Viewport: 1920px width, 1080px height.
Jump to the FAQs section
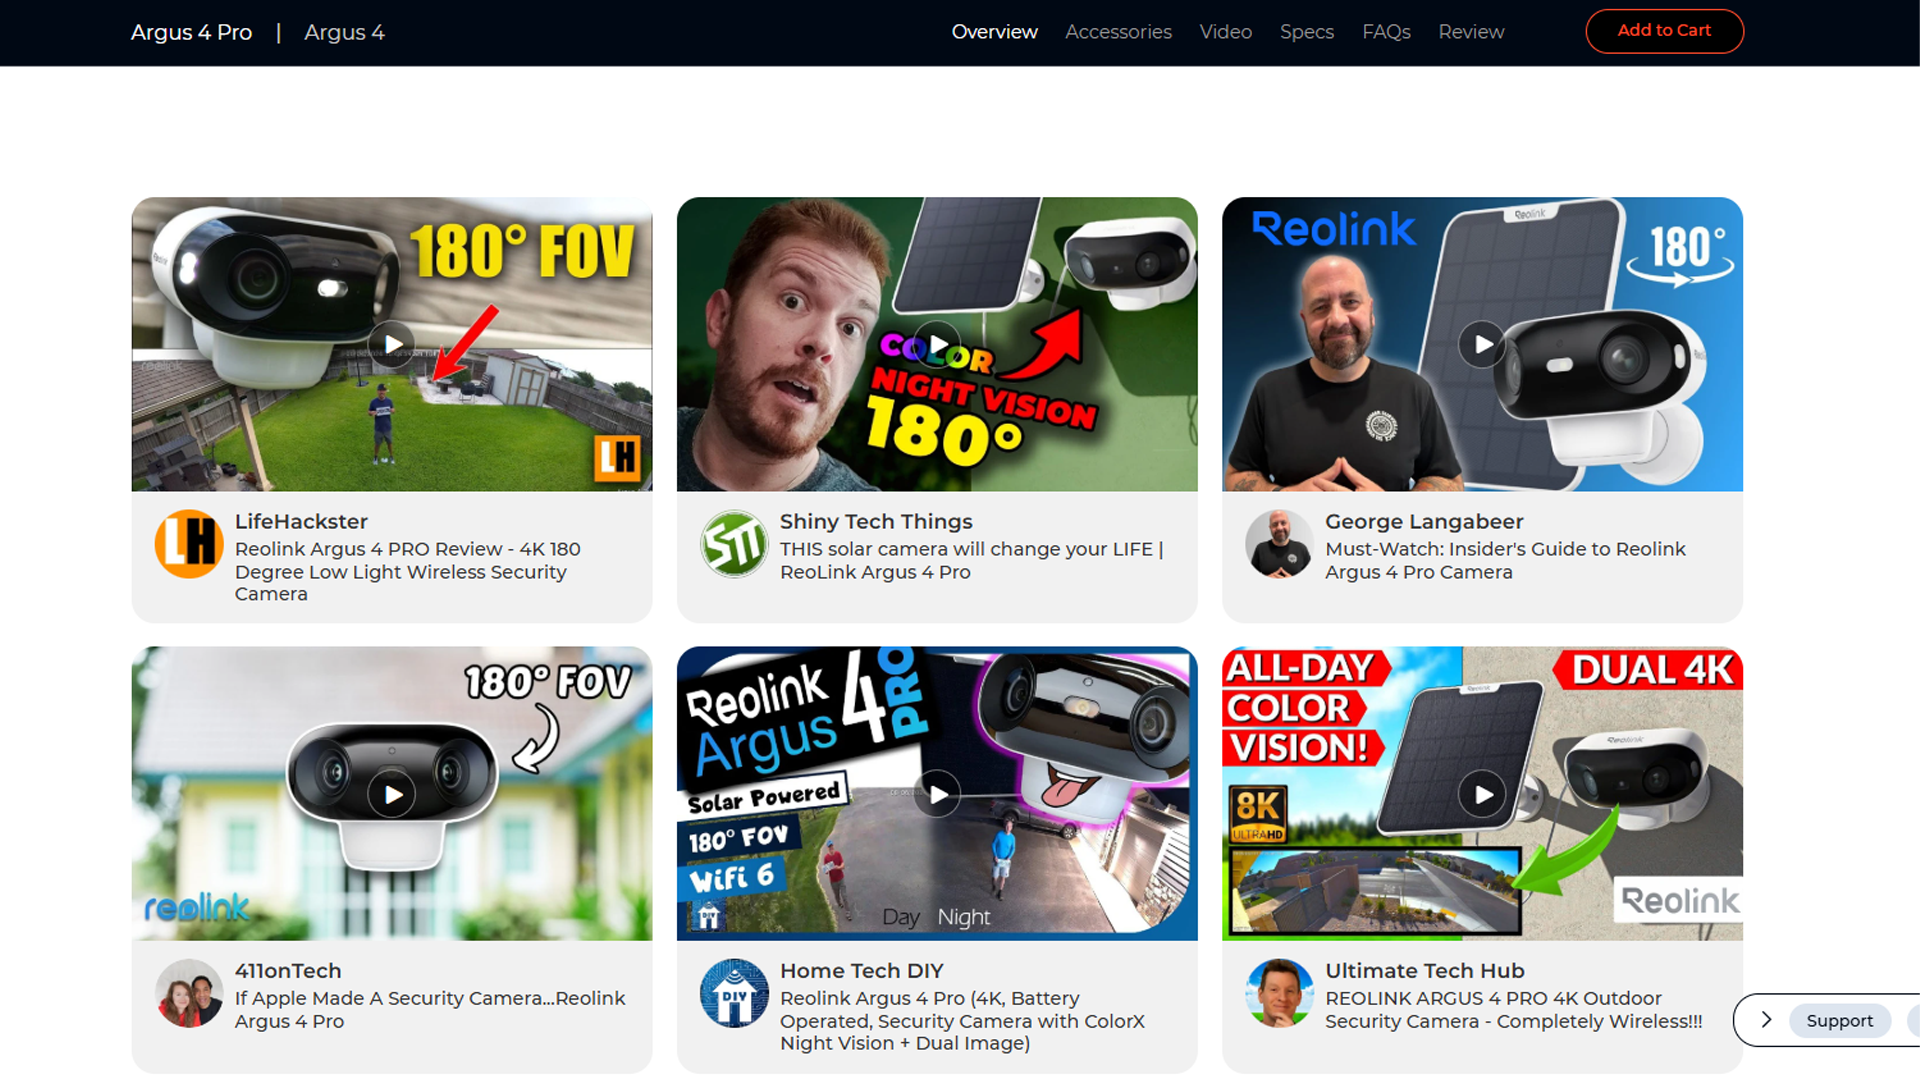1386,32
